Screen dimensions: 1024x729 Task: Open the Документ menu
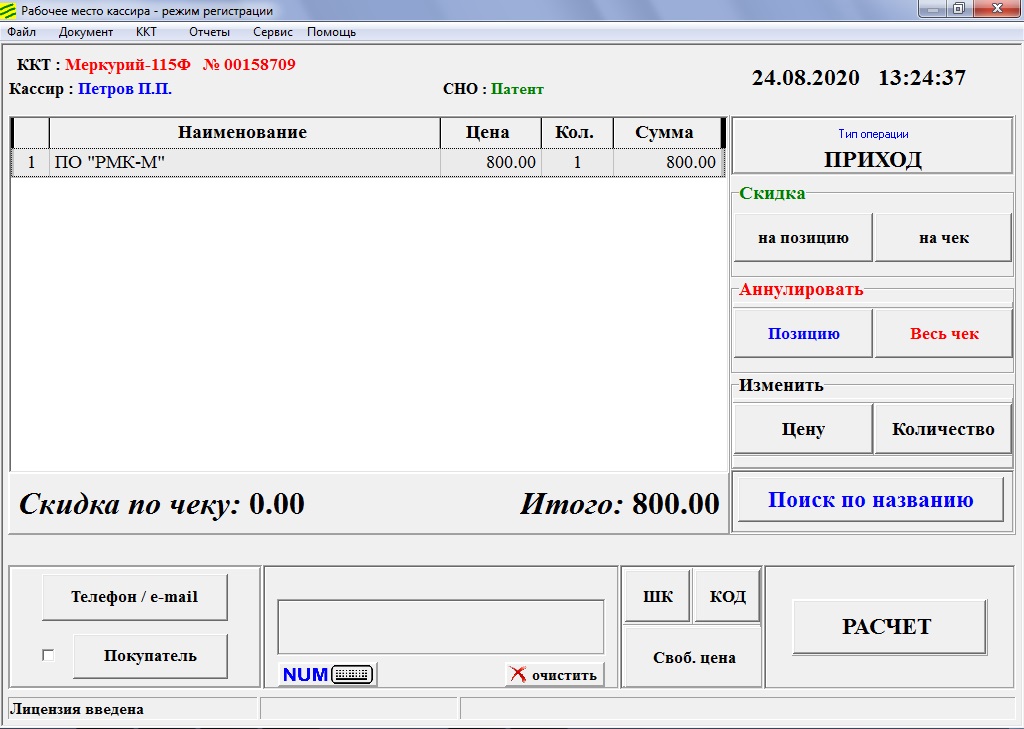click(86, 32)
